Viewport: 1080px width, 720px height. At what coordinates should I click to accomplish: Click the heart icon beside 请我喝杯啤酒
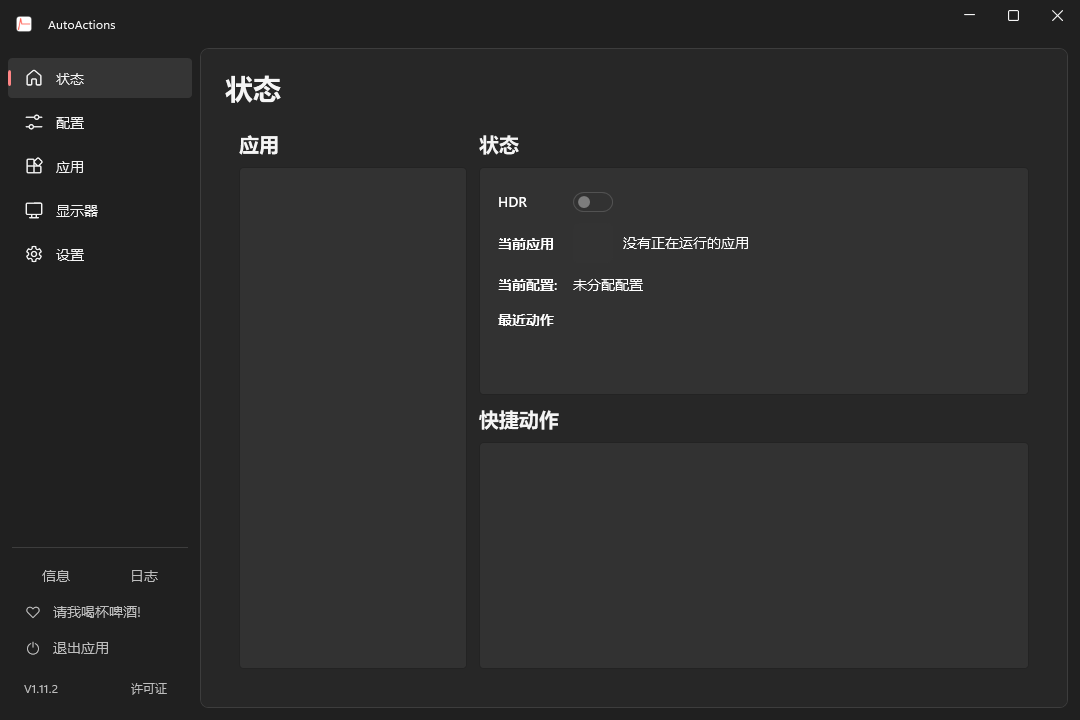pos(32,612)
